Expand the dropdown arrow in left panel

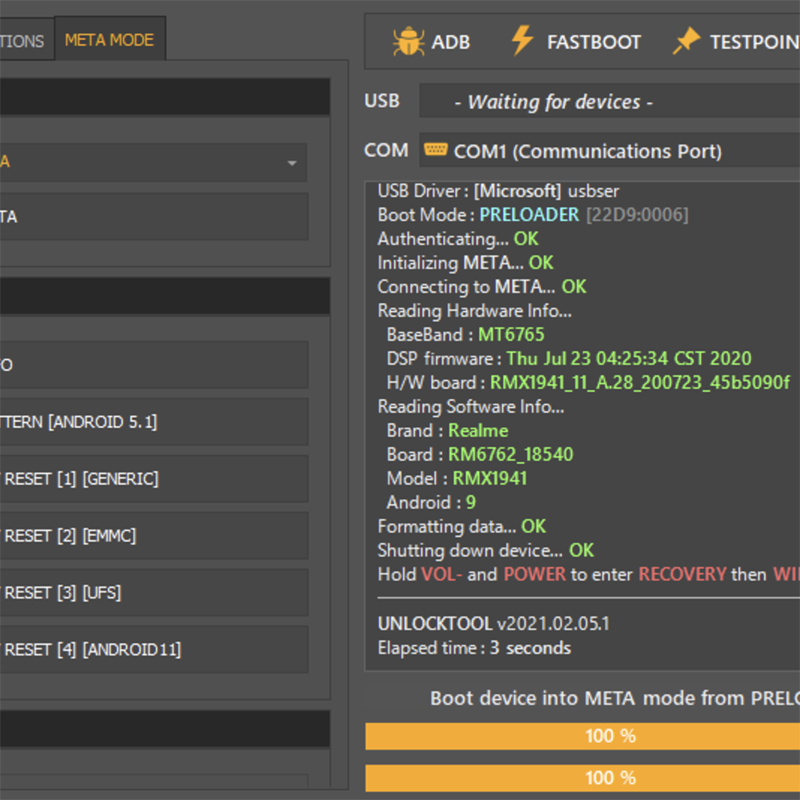pyautogui.click(x=292, y=163)
